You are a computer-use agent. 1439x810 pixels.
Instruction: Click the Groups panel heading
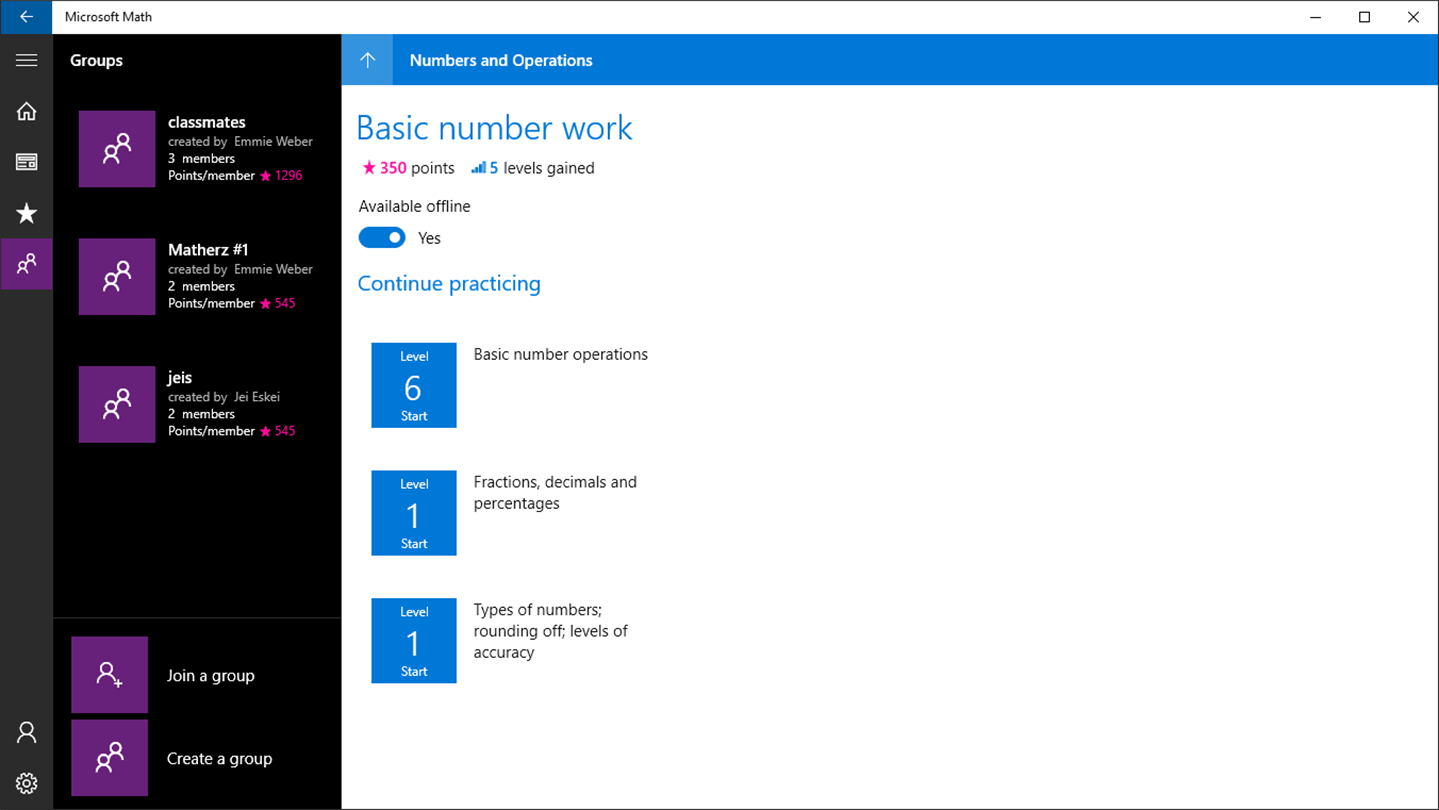pos(97,60)
